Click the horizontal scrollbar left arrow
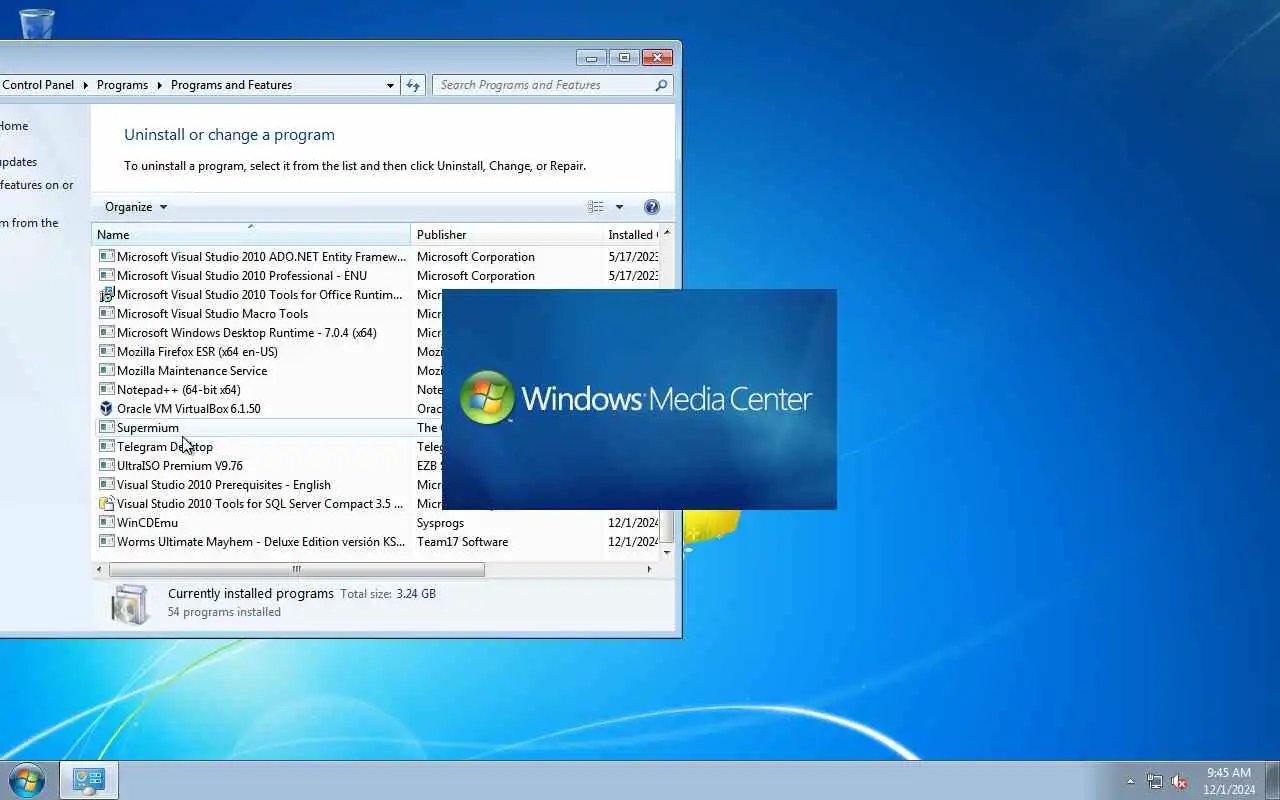 coord(99,569)
